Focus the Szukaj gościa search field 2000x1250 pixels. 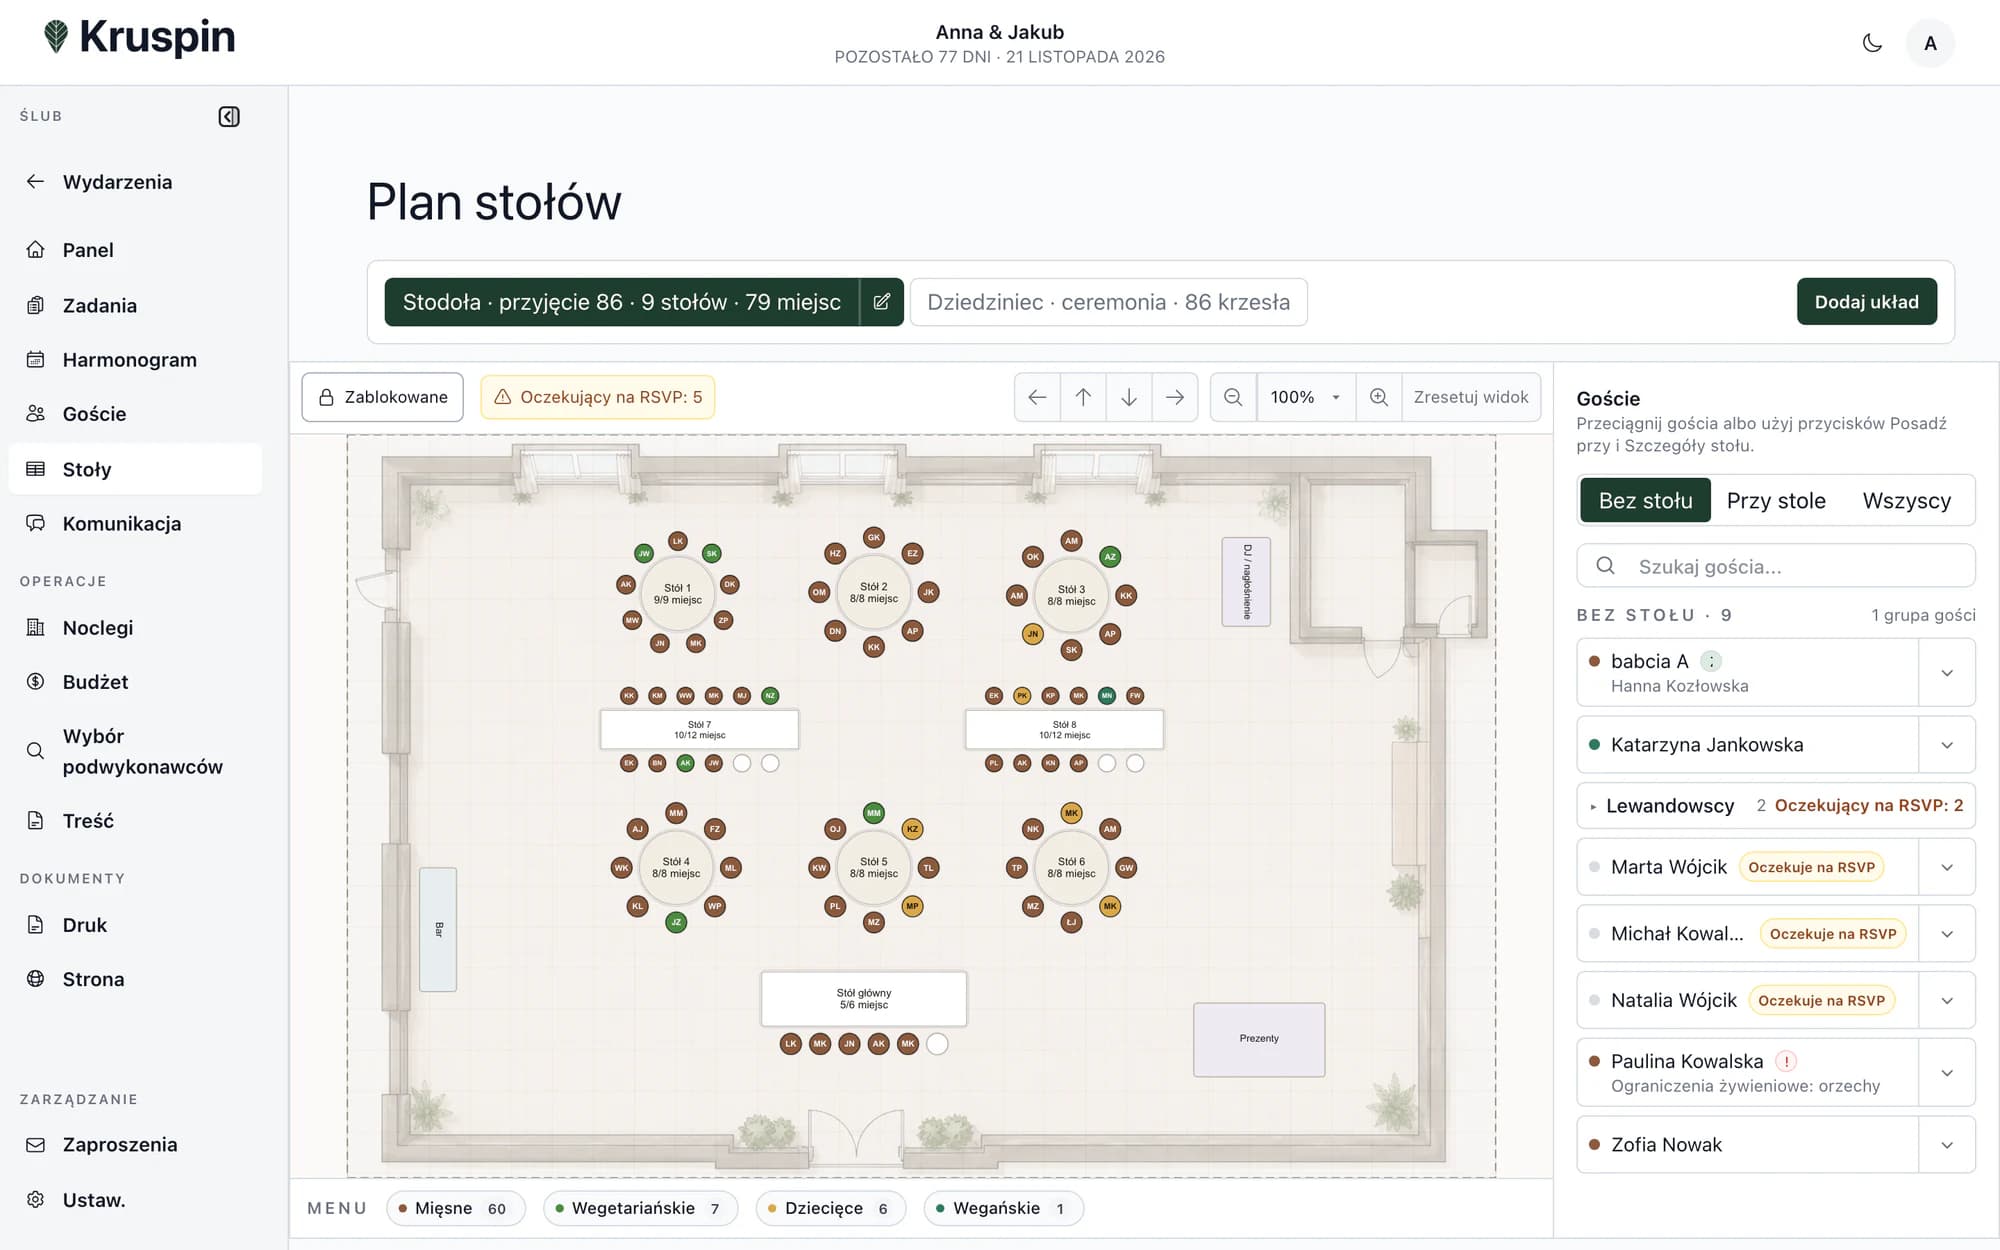click(1776, 566)
